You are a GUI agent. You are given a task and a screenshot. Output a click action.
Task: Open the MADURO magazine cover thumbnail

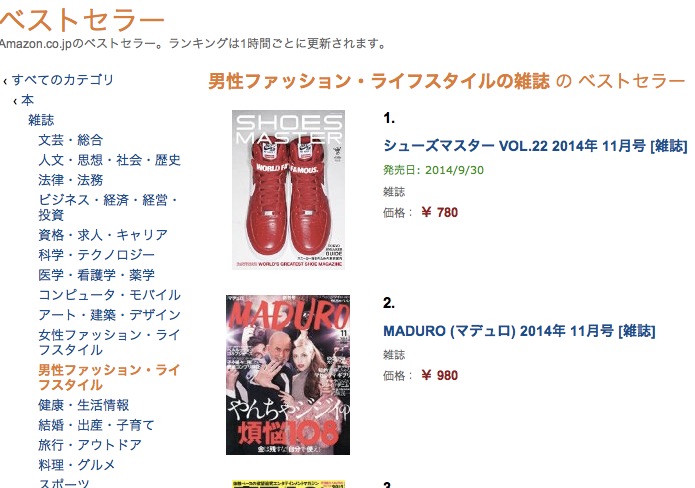click(288, 375)
